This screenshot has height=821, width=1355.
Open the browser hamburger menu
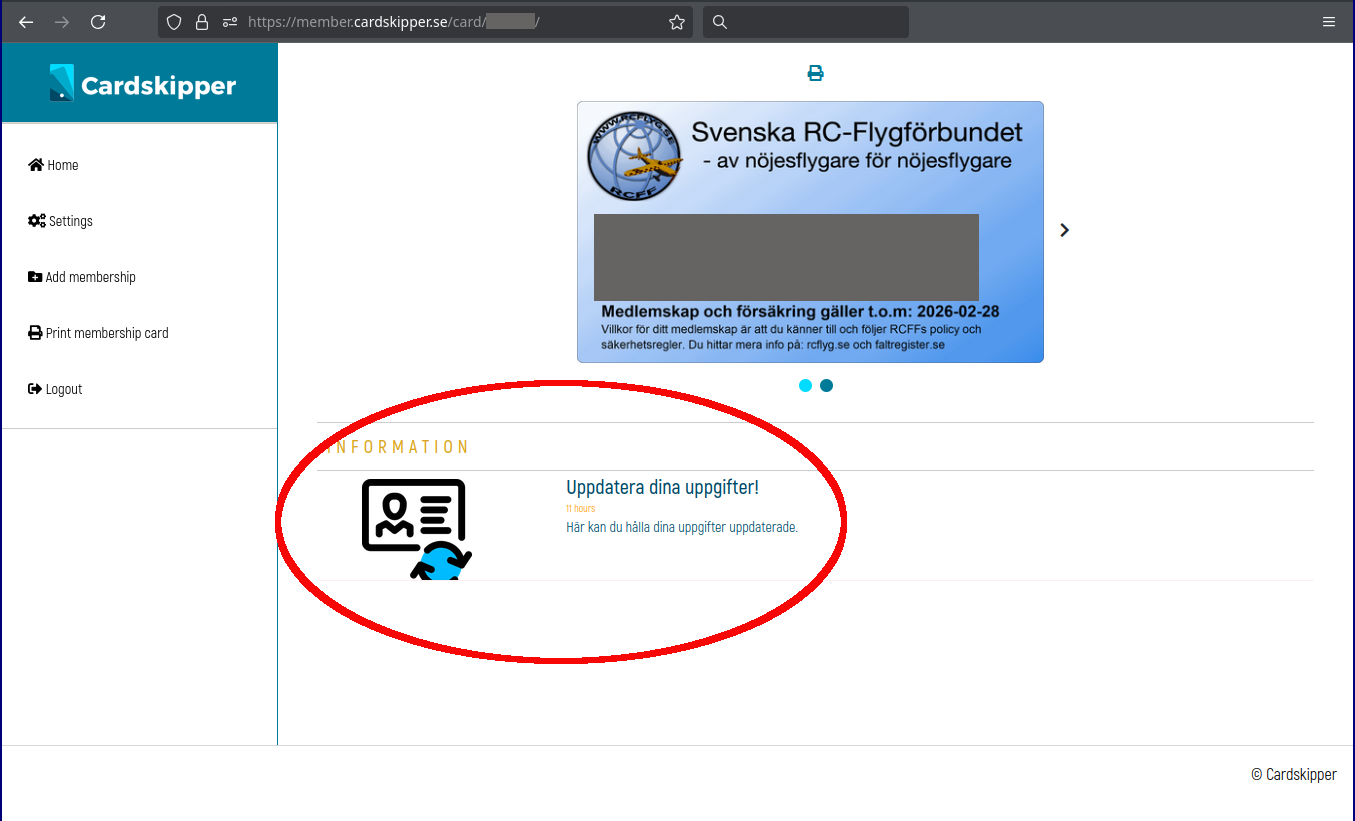(1329, 22)
